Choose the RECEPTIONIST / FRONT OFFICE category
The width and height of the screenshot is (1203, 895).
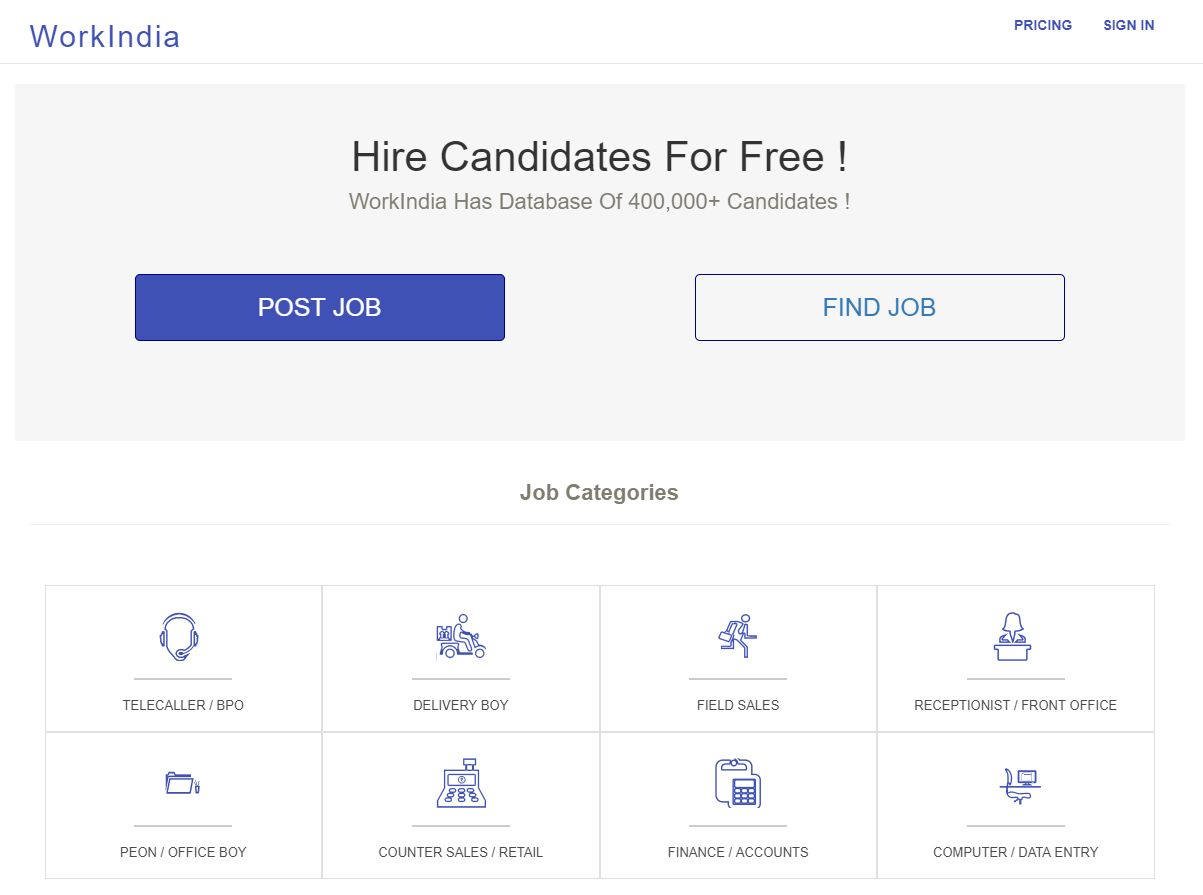pos(1015,705)
